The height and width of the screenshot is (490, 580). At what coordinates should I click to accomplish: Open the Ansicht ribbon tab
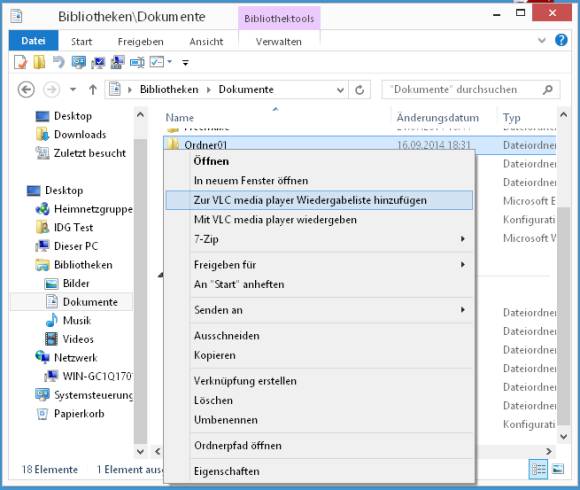[x=206, y=41]
